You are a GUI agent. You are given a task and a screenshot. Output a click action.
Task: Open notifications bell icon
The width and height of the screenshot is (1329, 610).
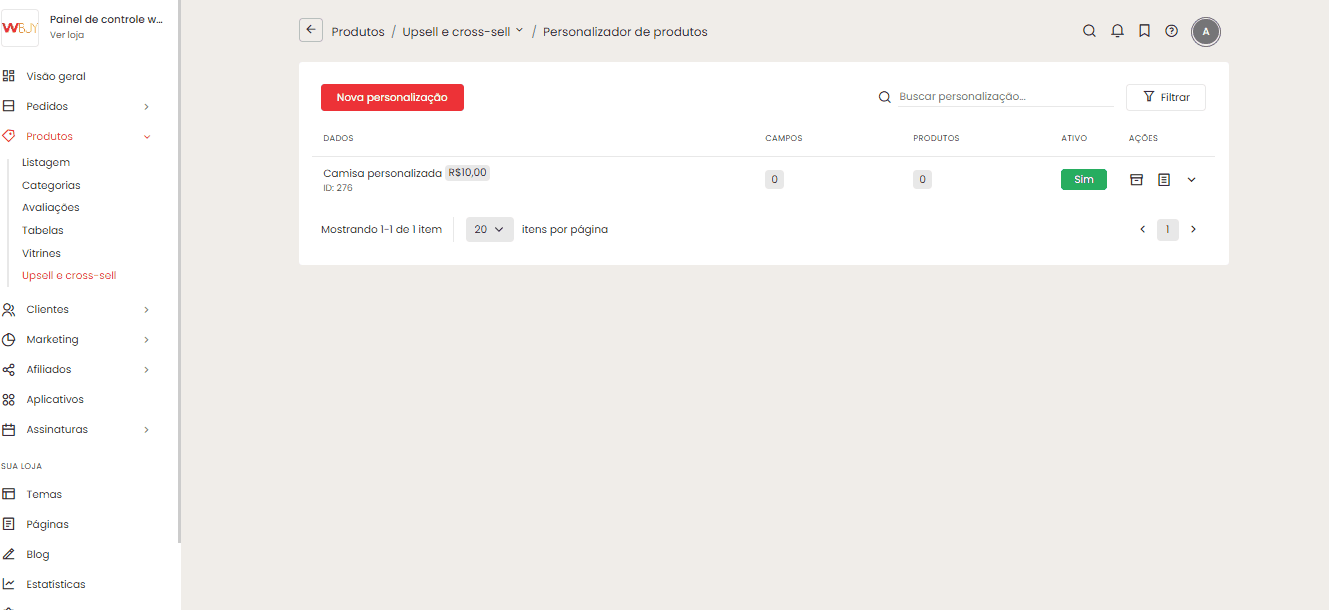[1117, 31]
